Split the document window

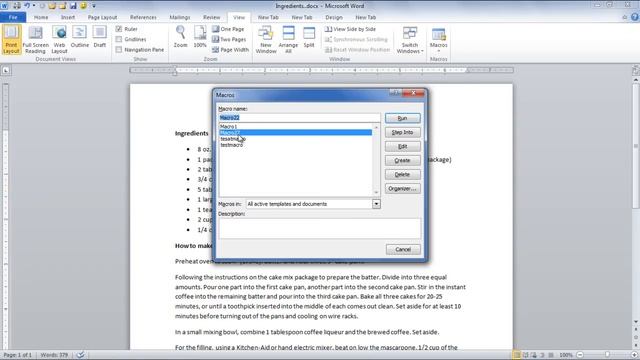point(309,37)
